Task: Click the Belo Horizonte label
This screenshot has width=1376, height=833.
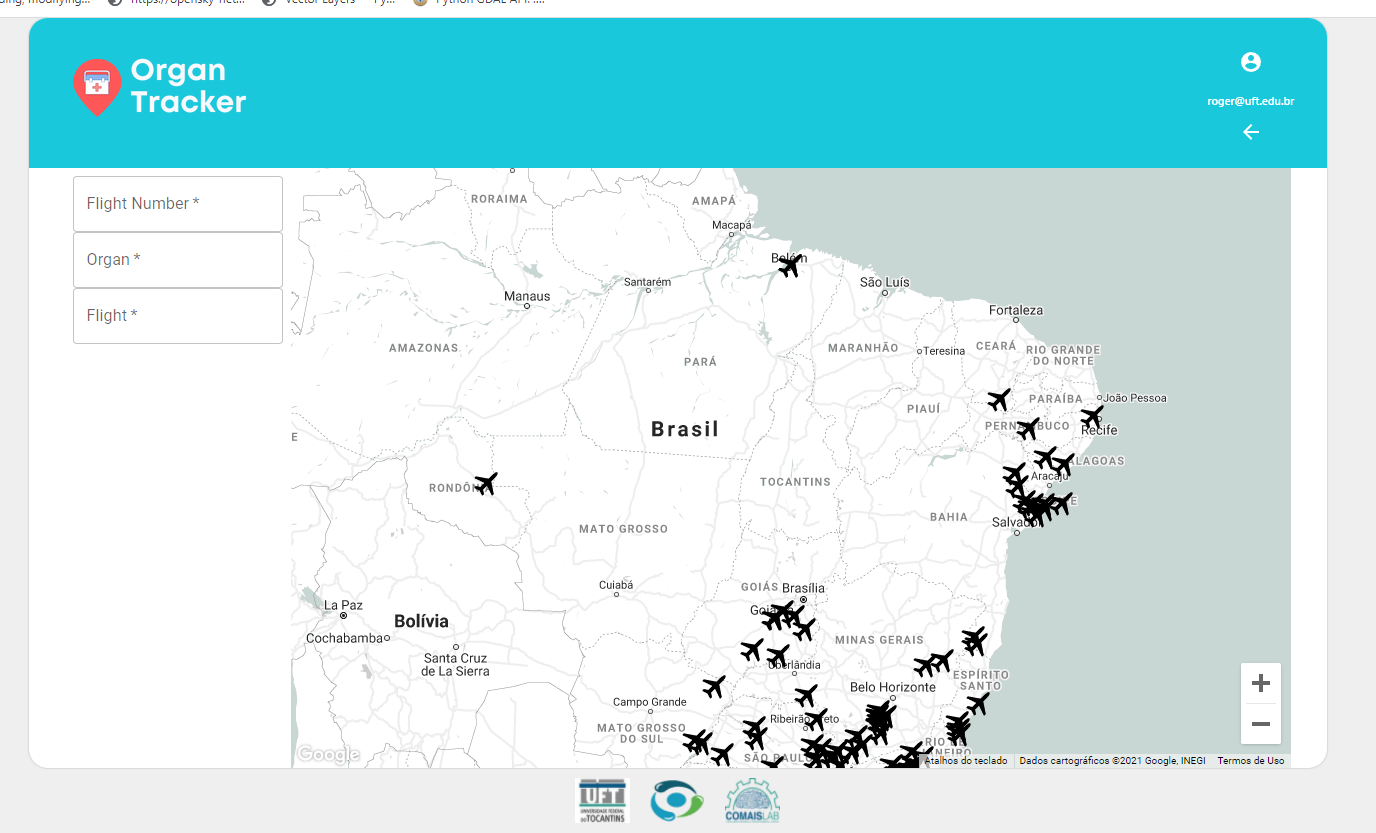Action: coord(893,687)
